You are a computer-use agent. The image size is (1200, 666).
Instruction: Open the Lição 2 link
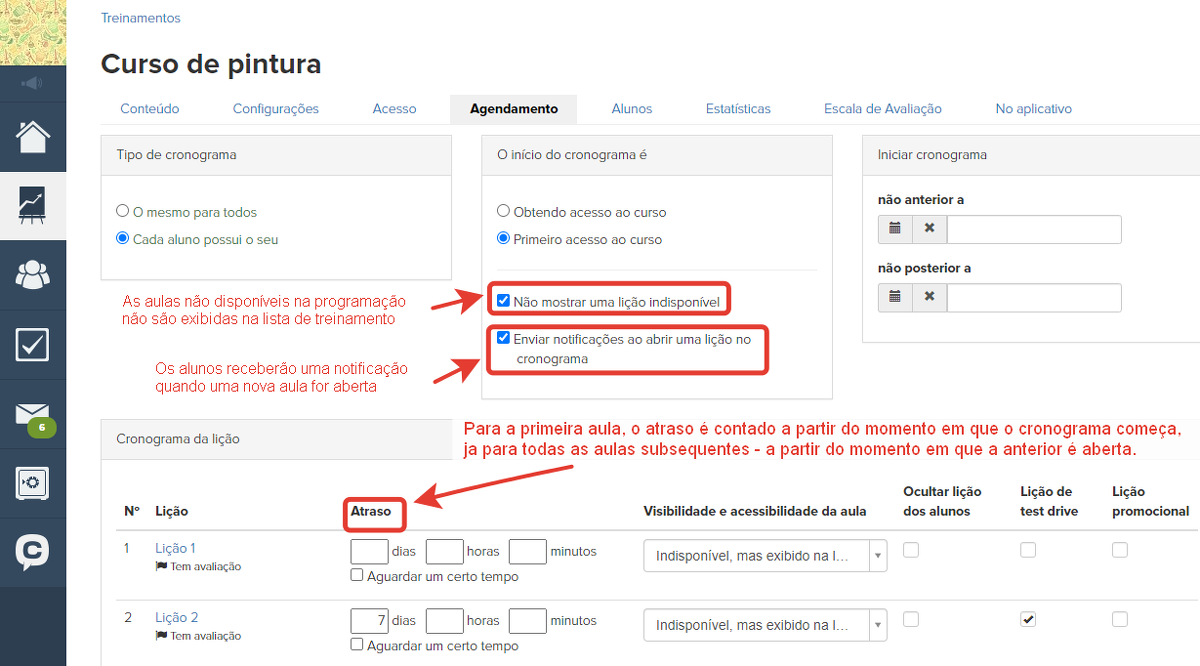pos(177,617)
